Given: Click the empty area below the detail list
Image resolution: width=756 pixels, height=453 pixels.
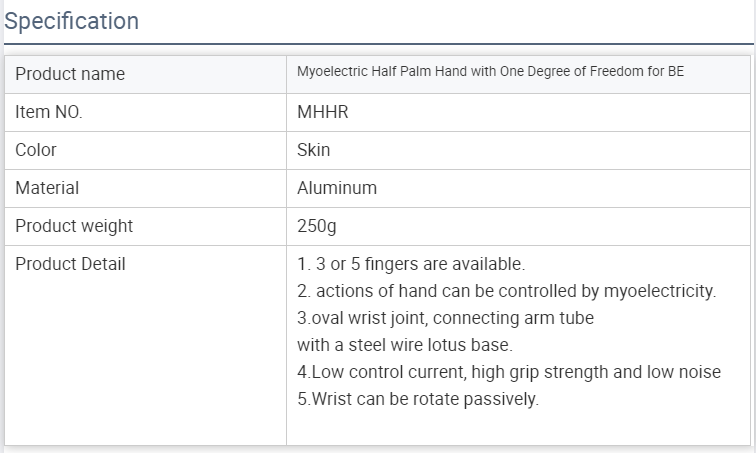Looking at the screenshot, I should pos(518,427).
